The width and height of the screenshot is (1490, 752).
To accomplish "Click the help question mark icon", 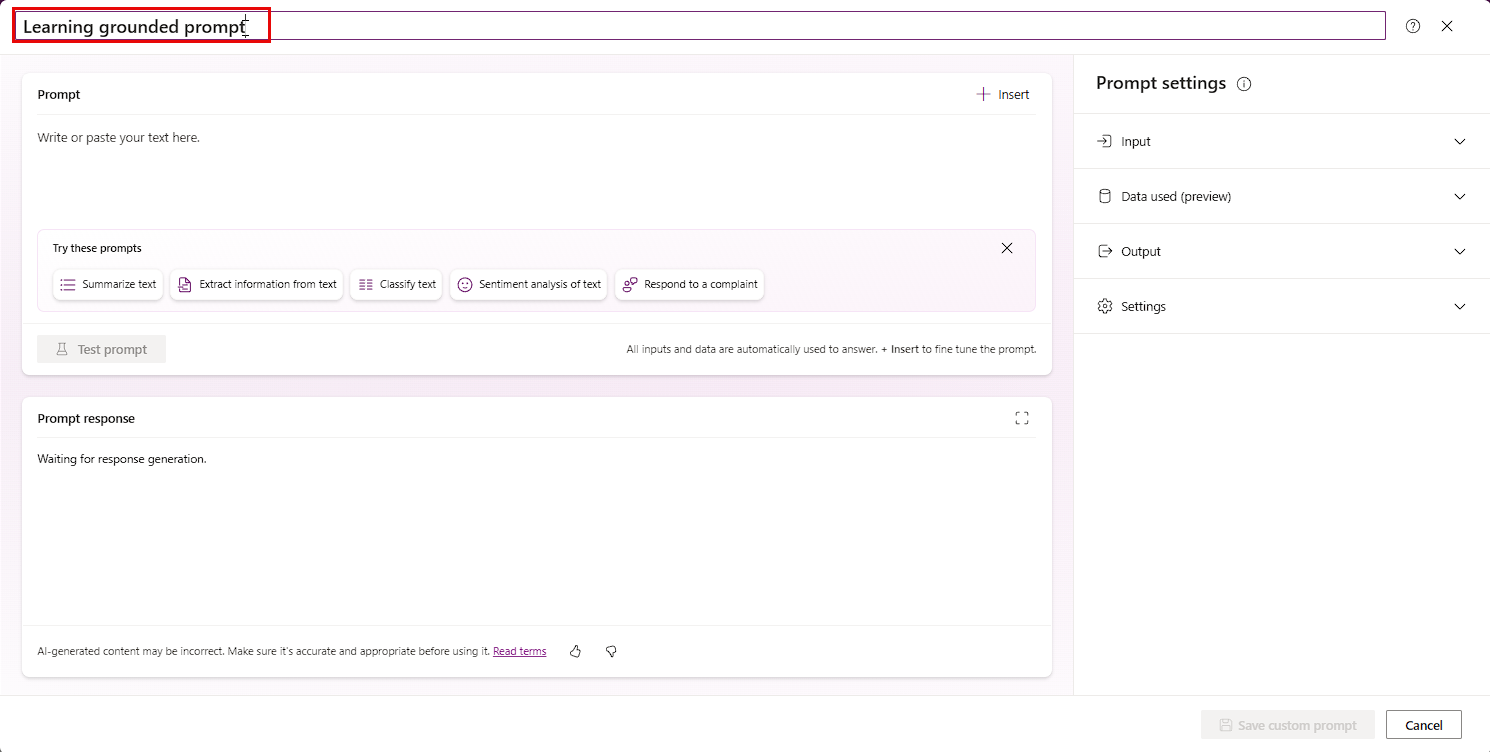I will click(x=1413, y=27).
